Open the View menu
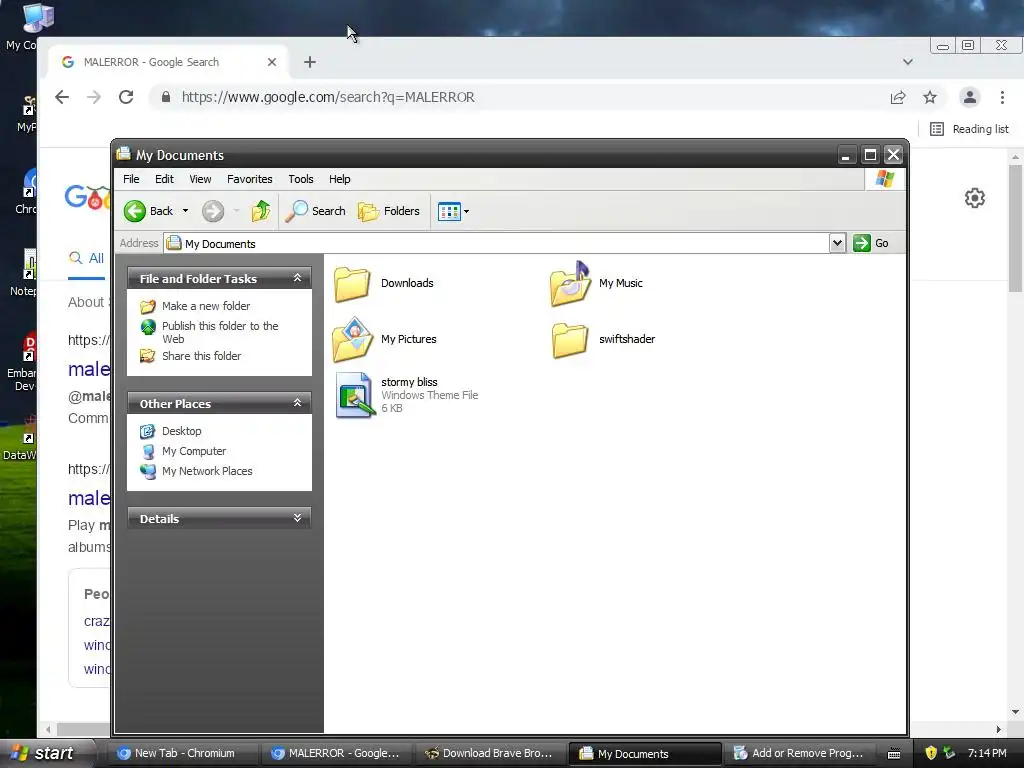The height and width of the screenshot is (768, 1024). 200,179
